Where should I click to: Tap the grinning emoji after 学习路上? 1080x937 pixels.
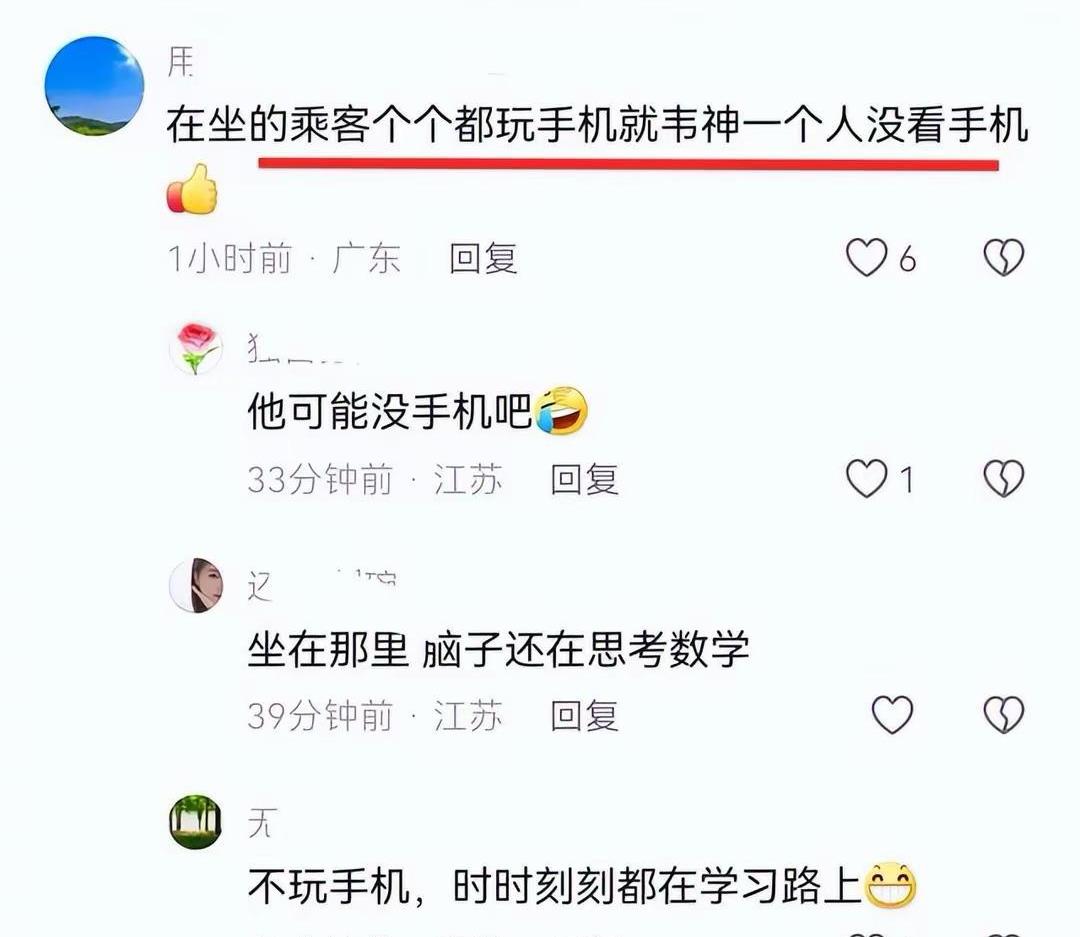(x=891, y=885)
